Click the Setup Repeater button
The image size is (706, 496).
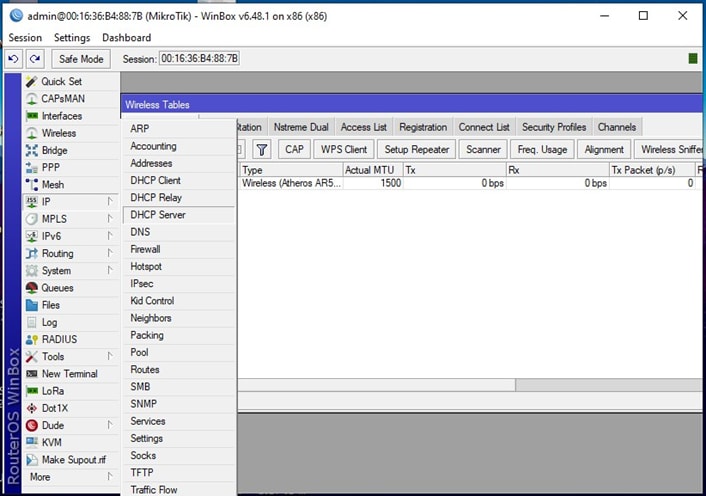point(416,149)
